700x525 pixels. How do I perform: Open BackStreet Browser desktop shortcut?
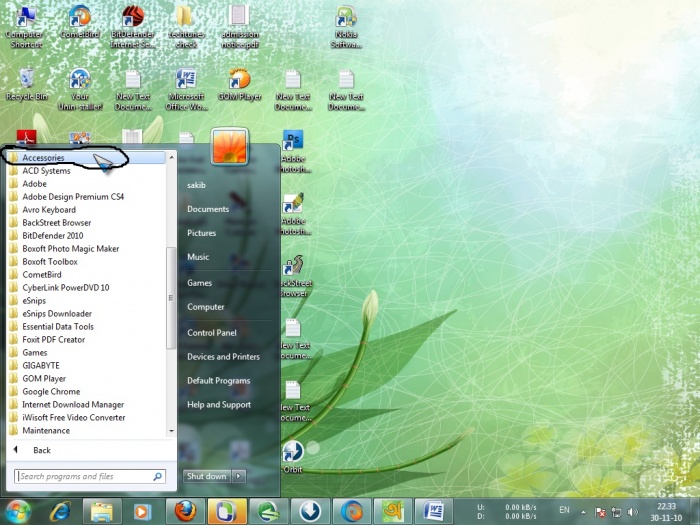pyautogui.click(x=295, y=277)
